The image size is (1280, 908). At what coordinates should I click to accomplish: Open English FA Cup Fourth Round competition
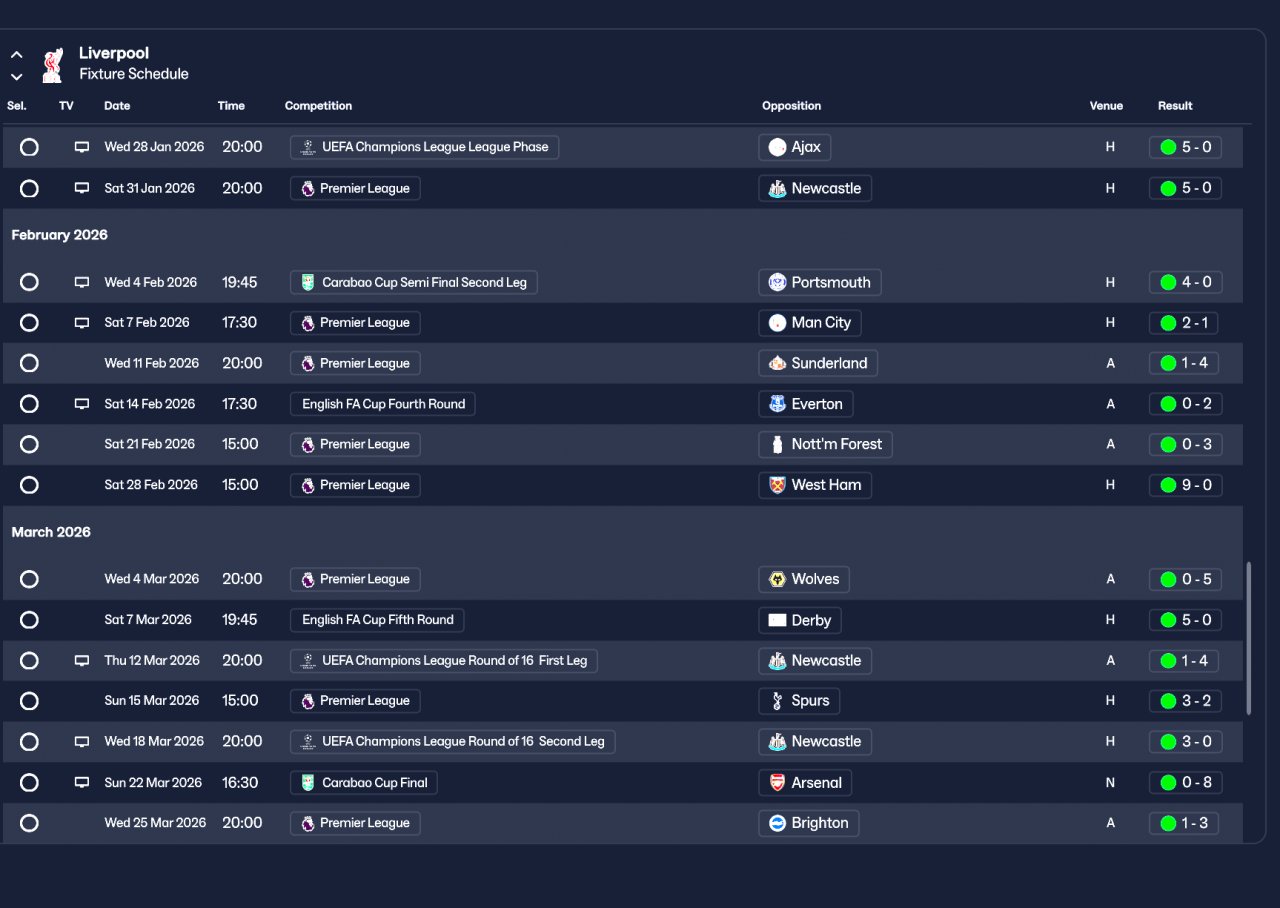[383, 404]
